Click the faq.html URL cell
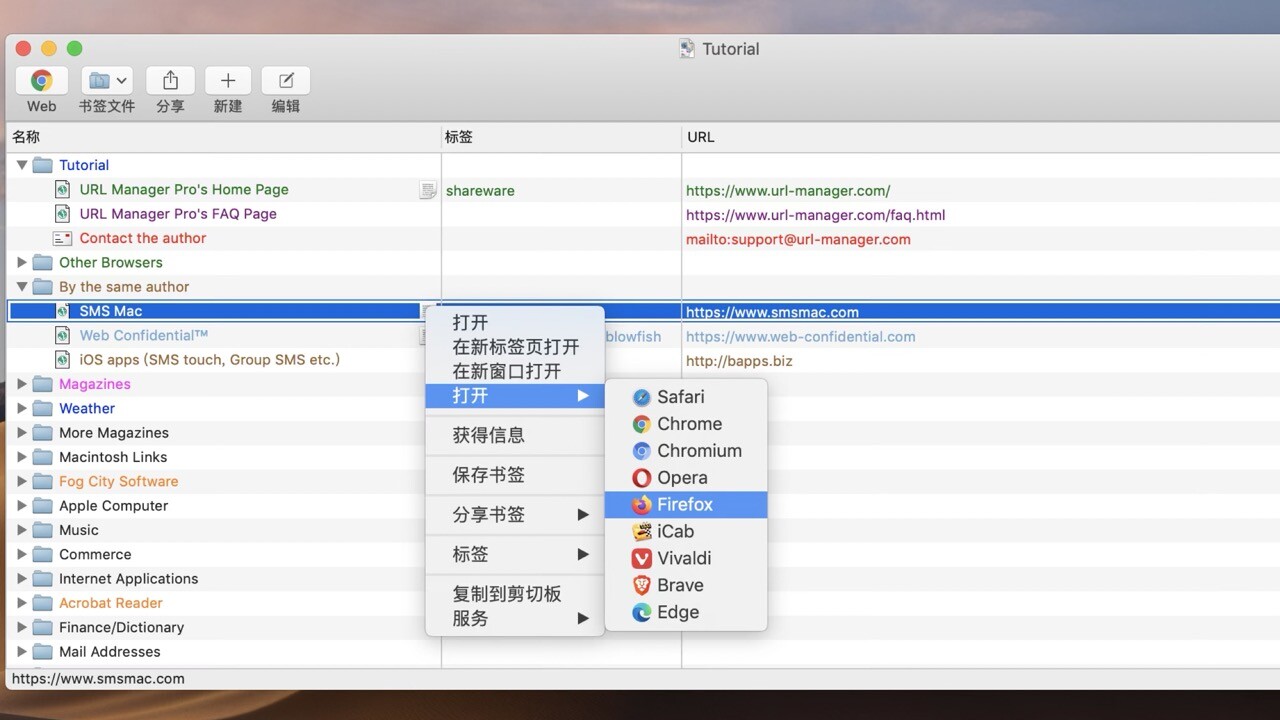Screen dimensions: 1280x720 click(815, 215)
